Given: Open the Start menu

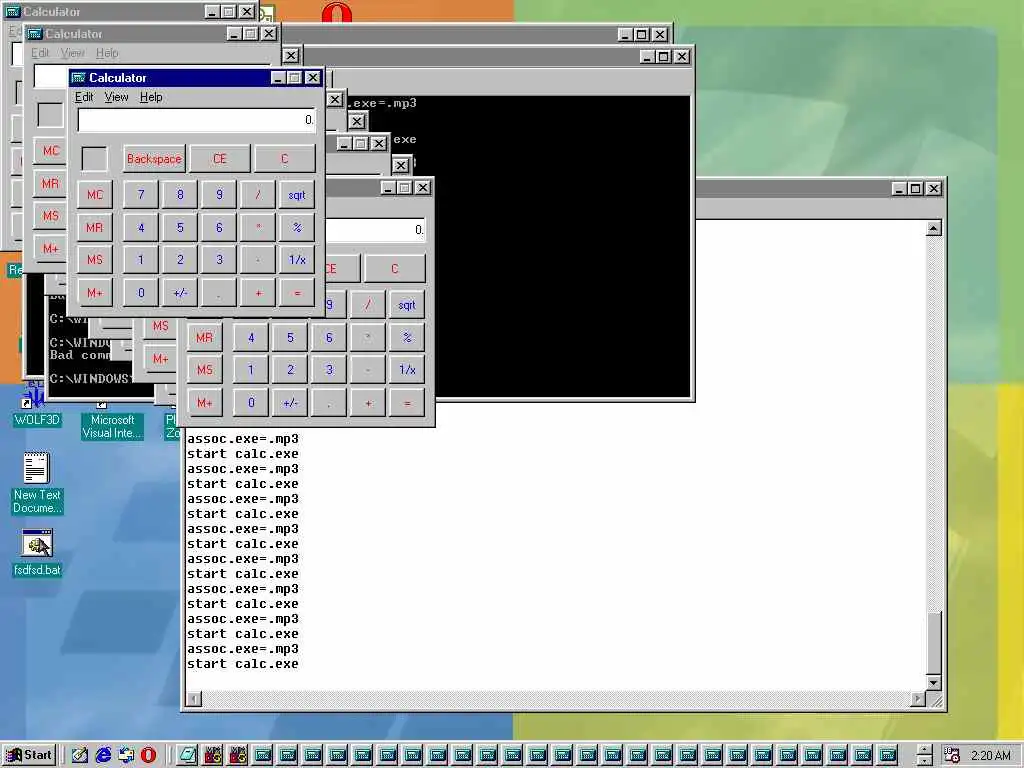Looking at the screenshot, I should (x=29, y=755).
